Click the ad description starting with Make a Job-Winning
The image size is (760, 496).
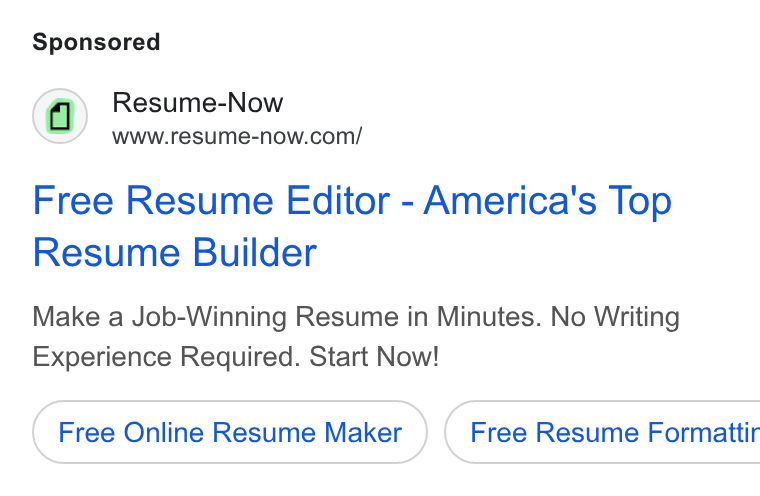[356, 336]
